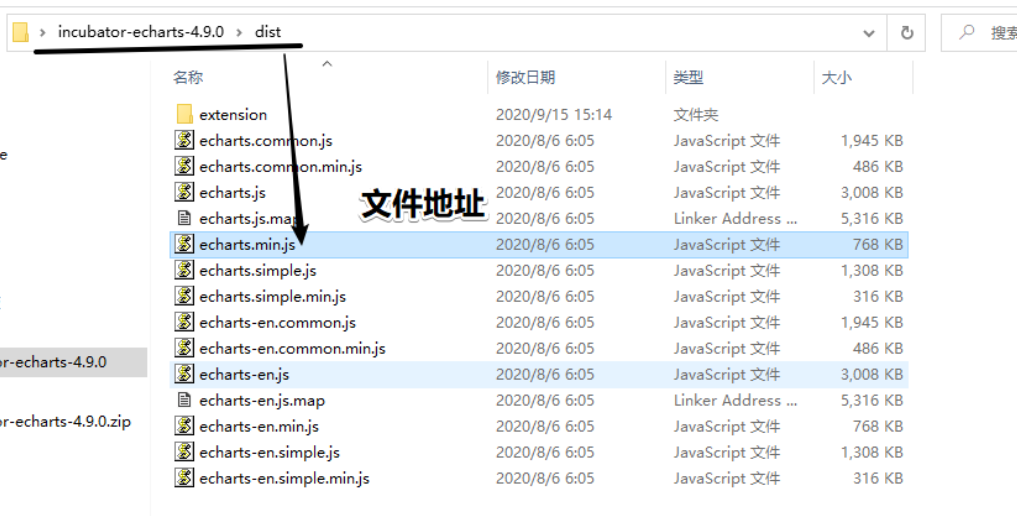Image resolution: width=1017 pixels, height=516 pixels.
Task: Select the extension folder icon
Action: (x=185, y=114)
